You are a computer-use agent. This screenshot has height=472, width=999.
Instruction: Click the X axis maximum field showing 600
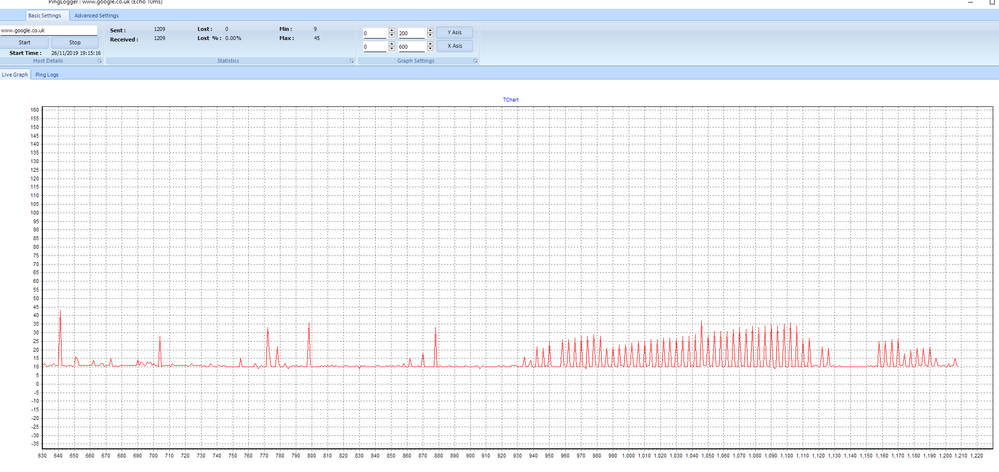pos(411,46)
